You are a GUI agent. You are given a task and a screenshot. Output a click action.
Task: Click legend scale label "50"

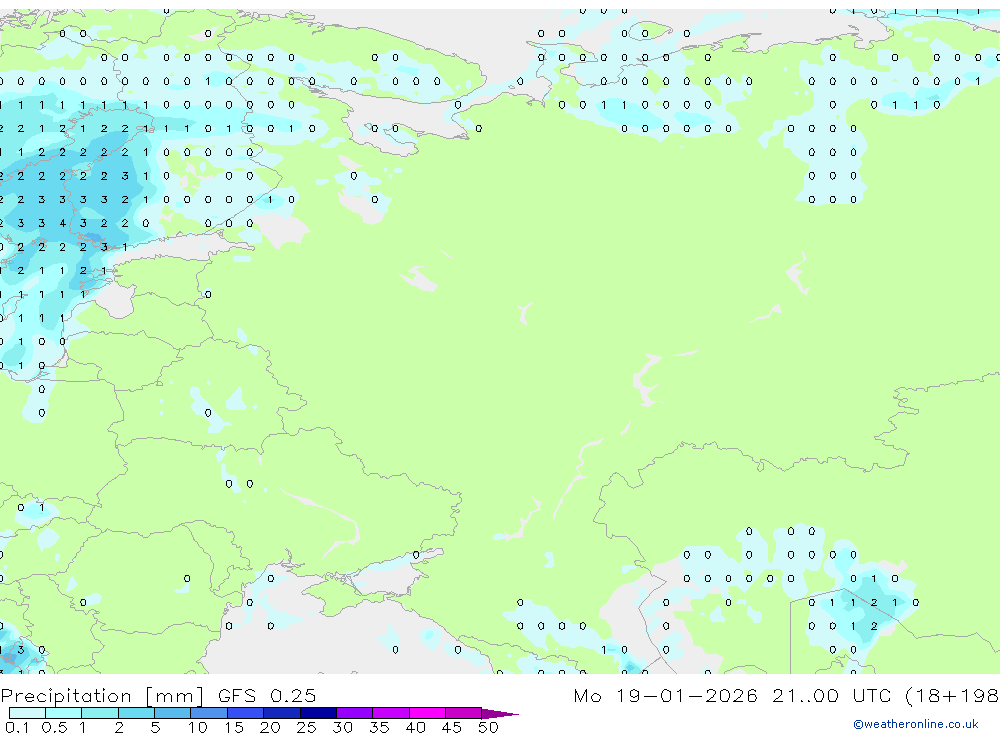tap(488, 727)
